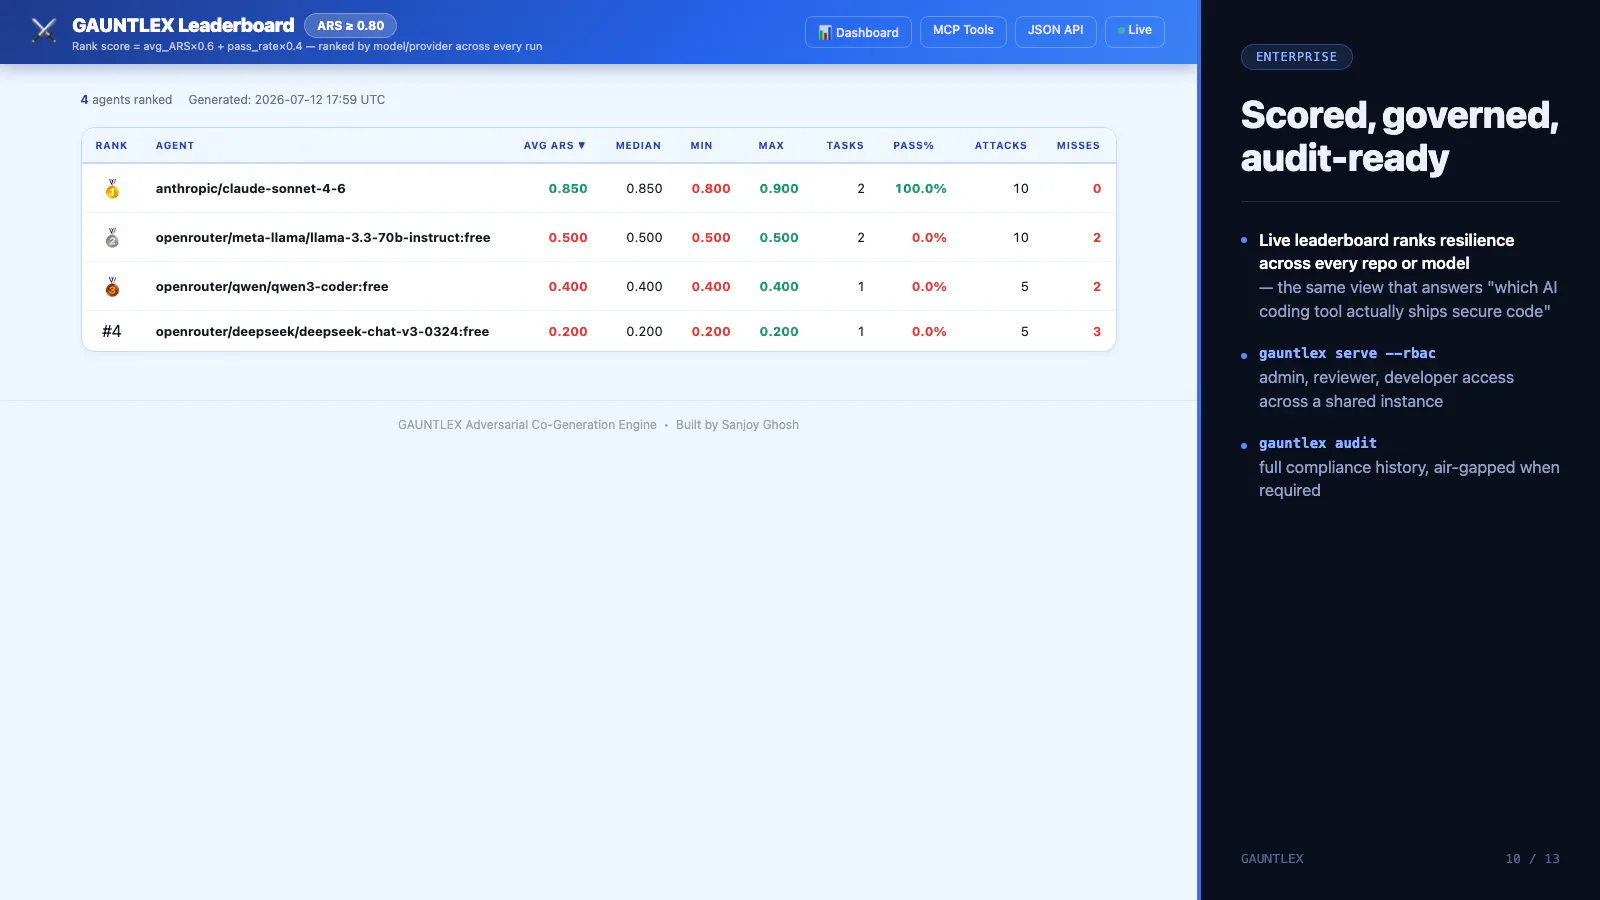Click claude-sonnet's 0.850 average ARS score
Image resolution: width=1600 pixels, height=900 pixels.
[x=568, y=189]
